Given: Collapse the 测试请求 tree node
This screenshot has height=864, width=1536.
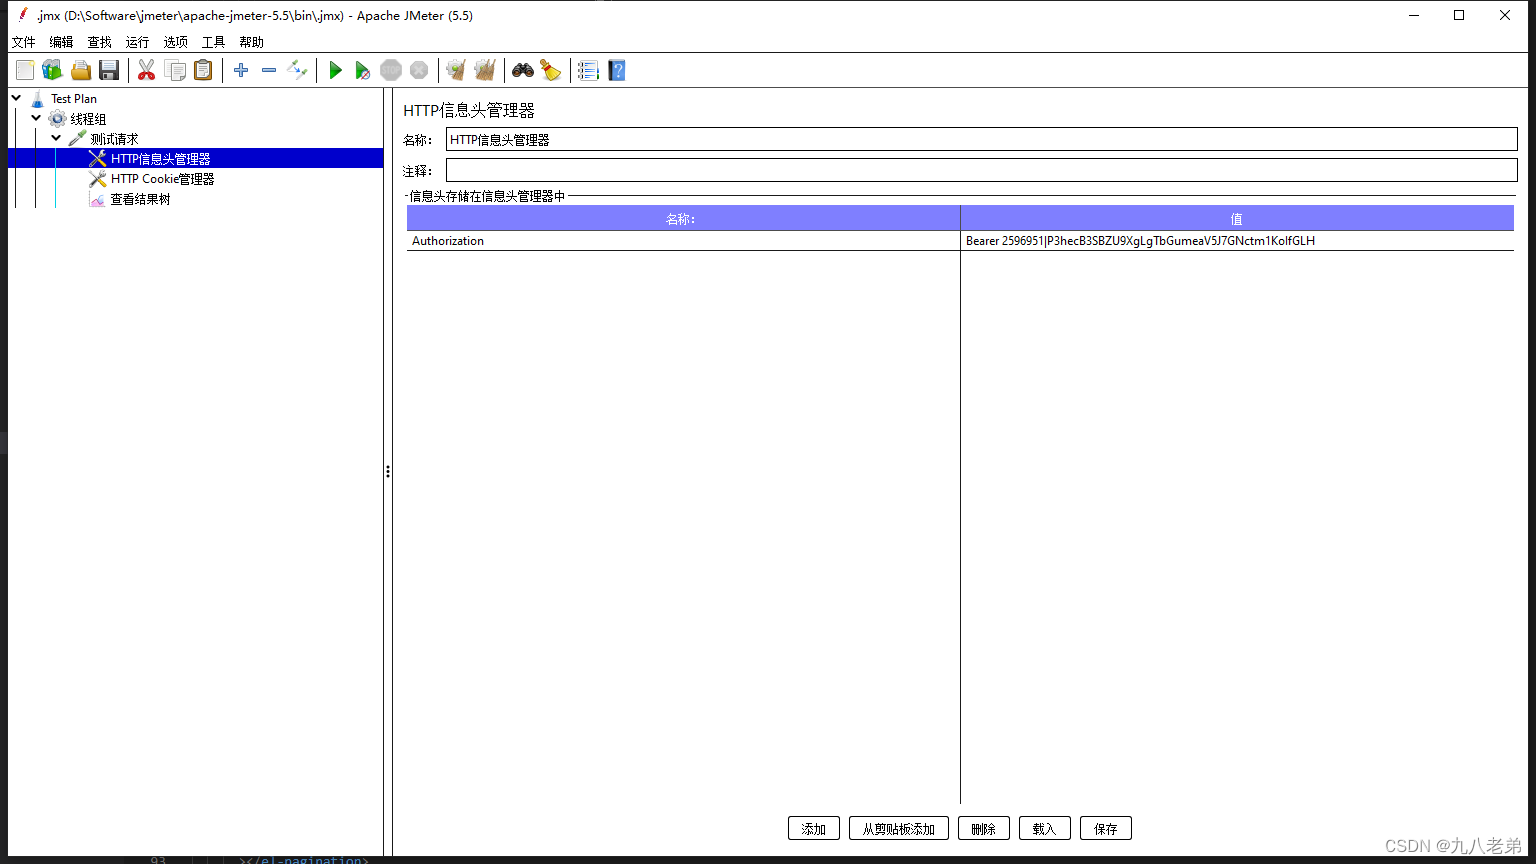Looking at the screenshot, I should point(57,138).
